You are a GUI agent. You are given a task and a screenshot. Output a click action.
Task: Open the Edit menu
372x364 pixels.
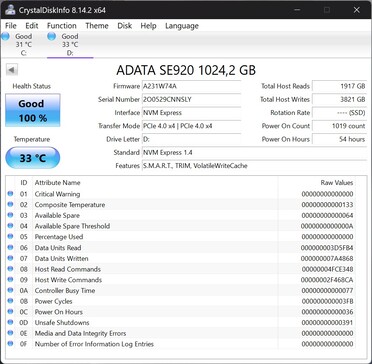32,26
